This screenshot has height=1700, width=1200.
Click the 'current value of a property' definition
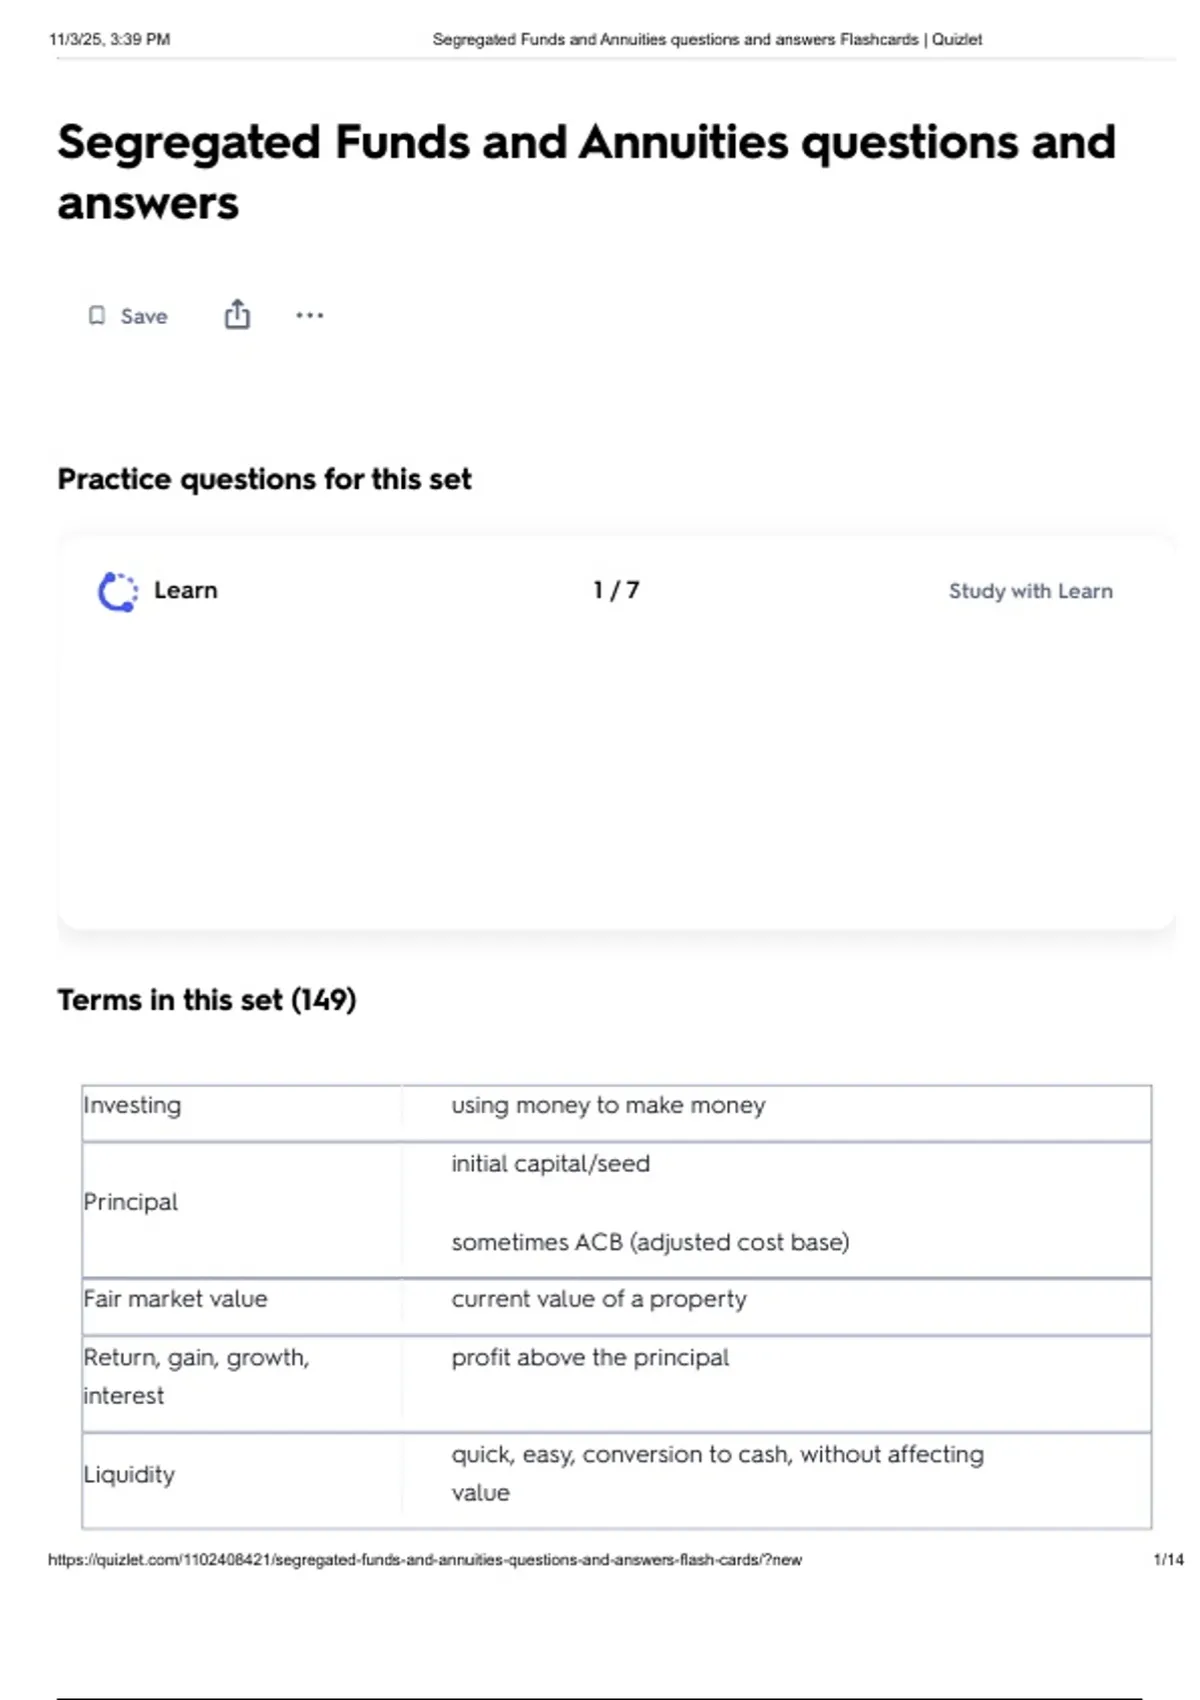[x=599, y=1299]
